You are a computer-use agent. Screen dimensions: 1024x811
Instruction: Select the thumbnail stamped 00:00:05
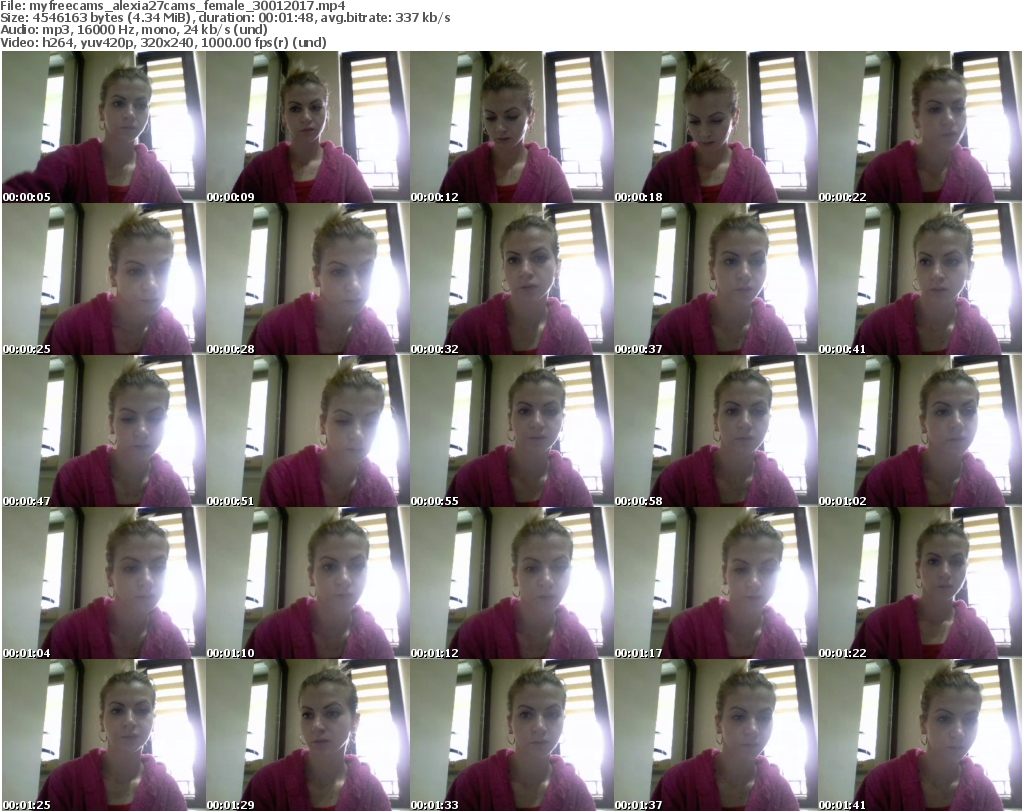click(x=103, y=127)
